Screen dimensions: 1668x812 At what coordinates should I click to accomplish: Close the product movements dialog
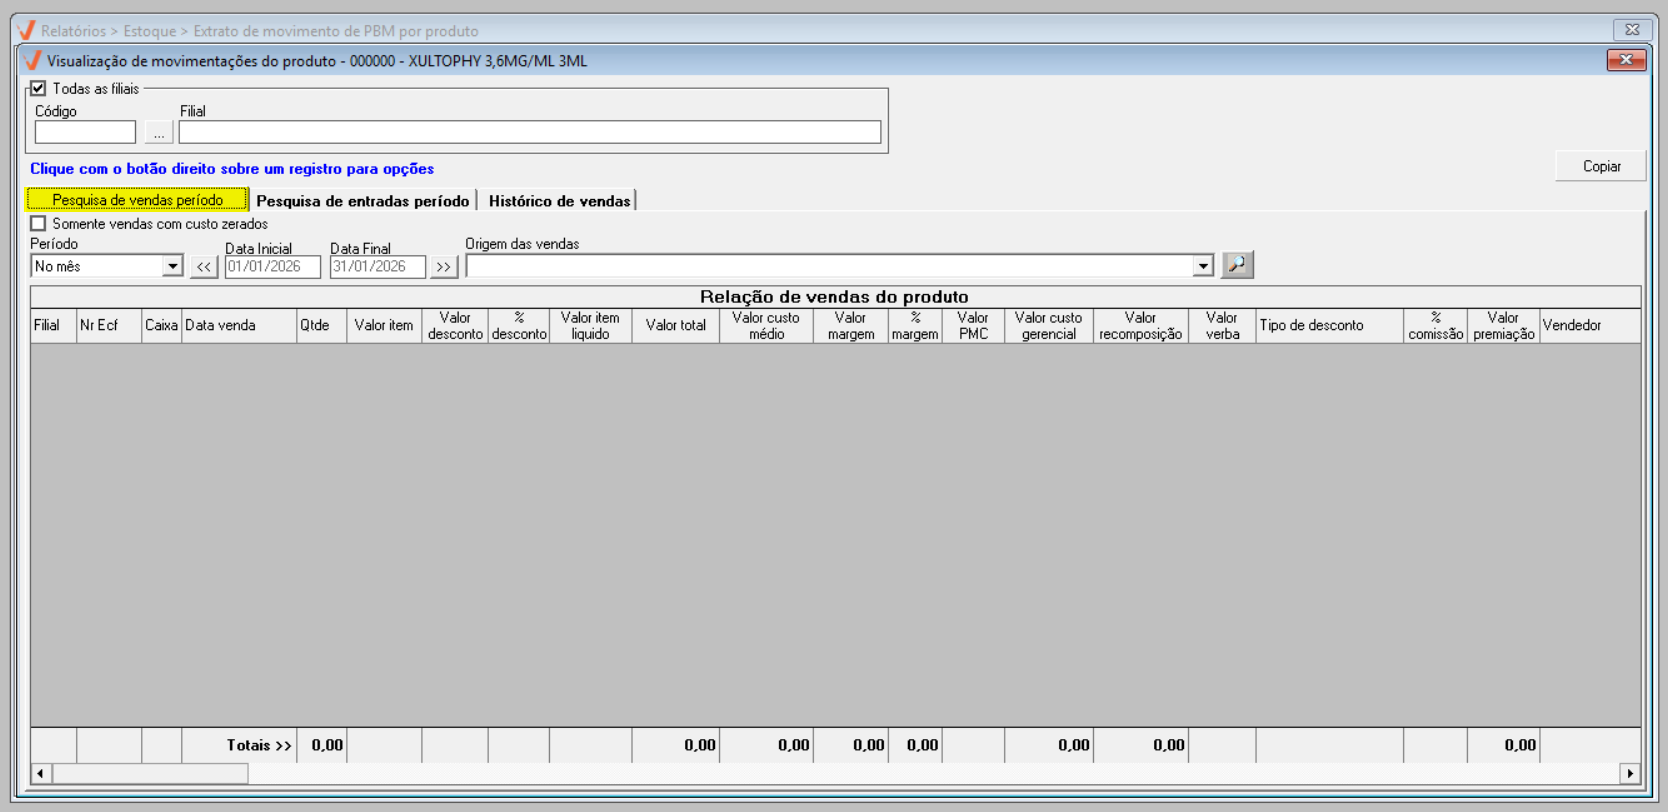pos(1626,60)
